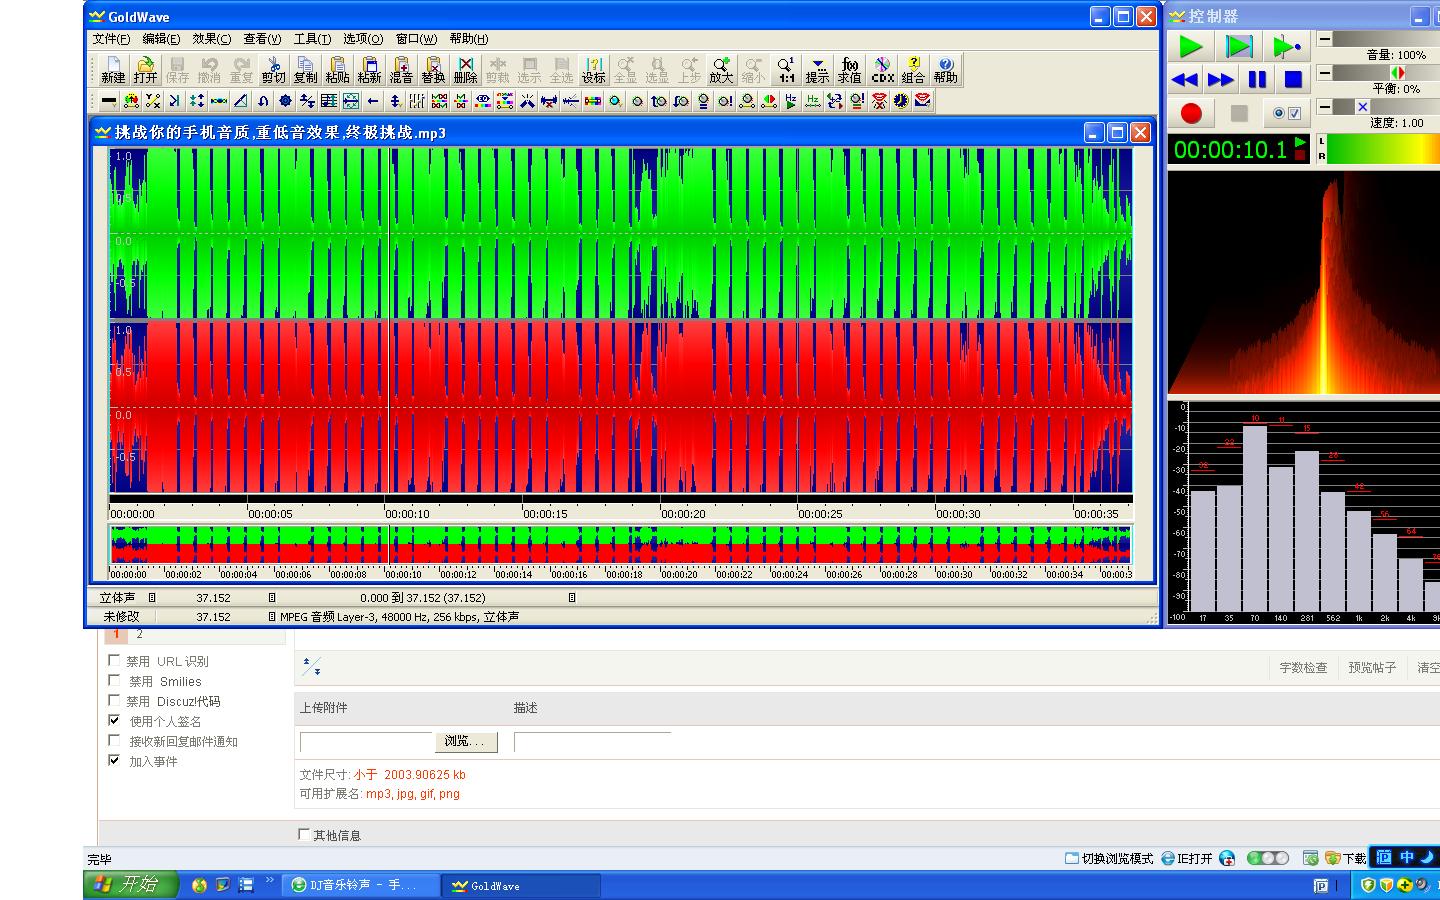Click the 描述 description input field
1440x900 pixels.
coord(592,741)
